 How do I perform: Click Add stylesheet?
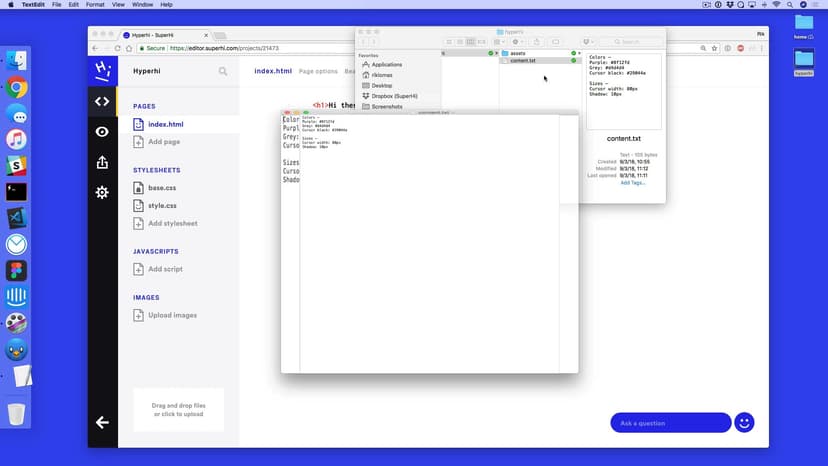point(172,223)
